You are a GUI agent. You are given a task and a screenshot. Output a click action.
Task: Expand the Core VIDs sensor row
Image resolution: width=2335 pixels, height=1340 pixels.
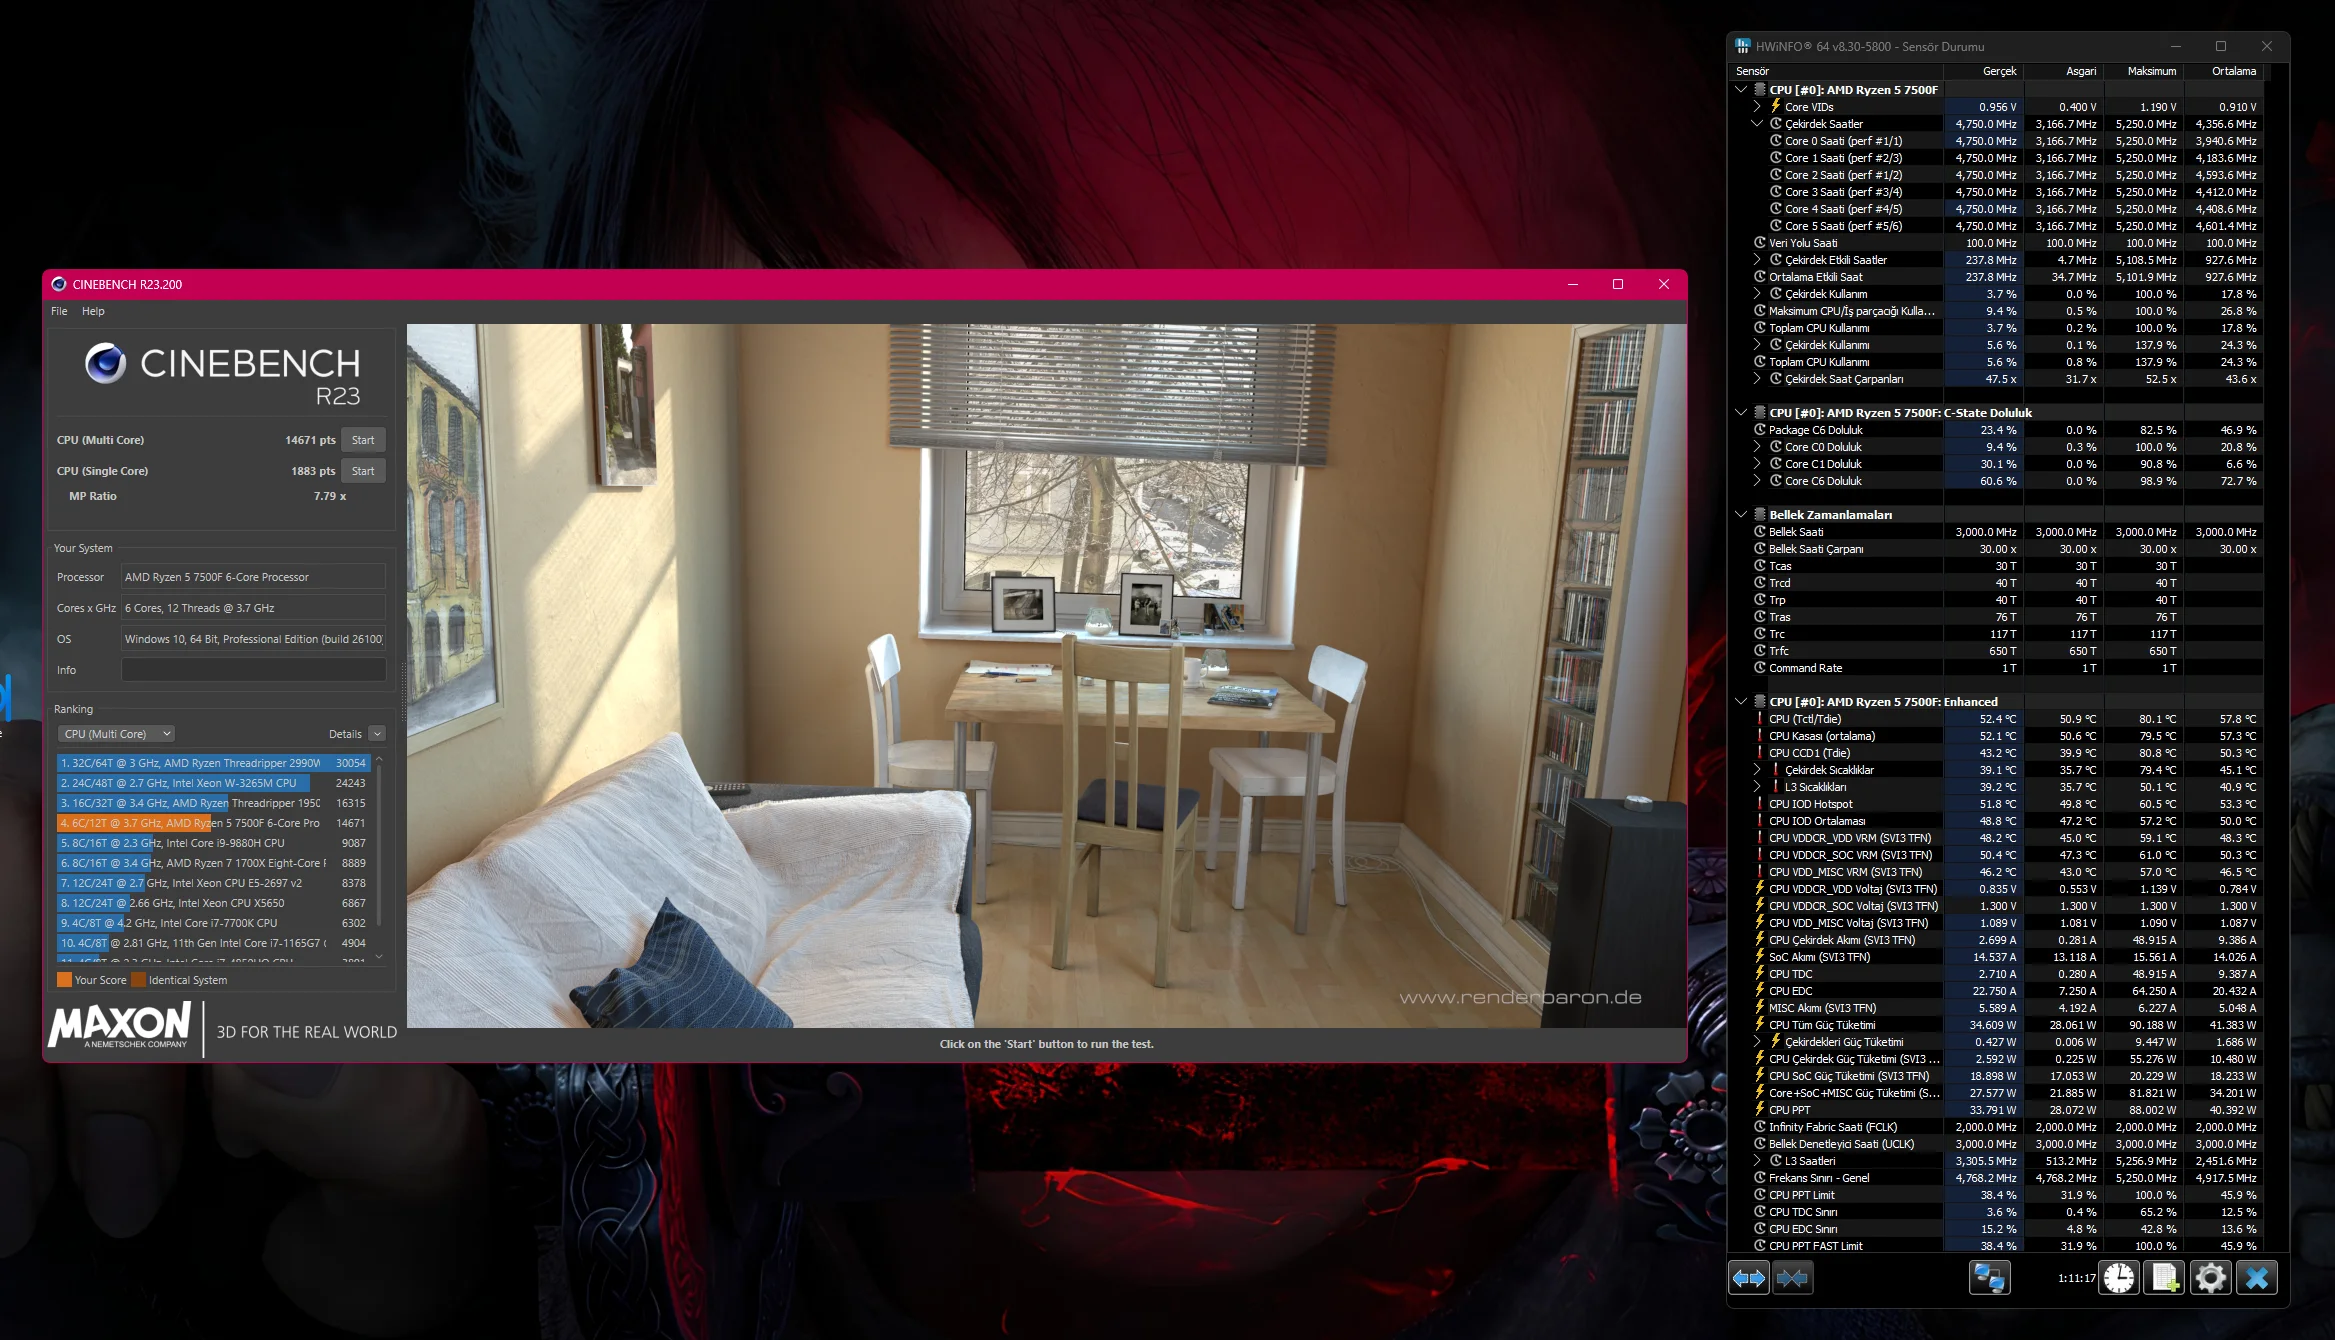click(1757, 107)
